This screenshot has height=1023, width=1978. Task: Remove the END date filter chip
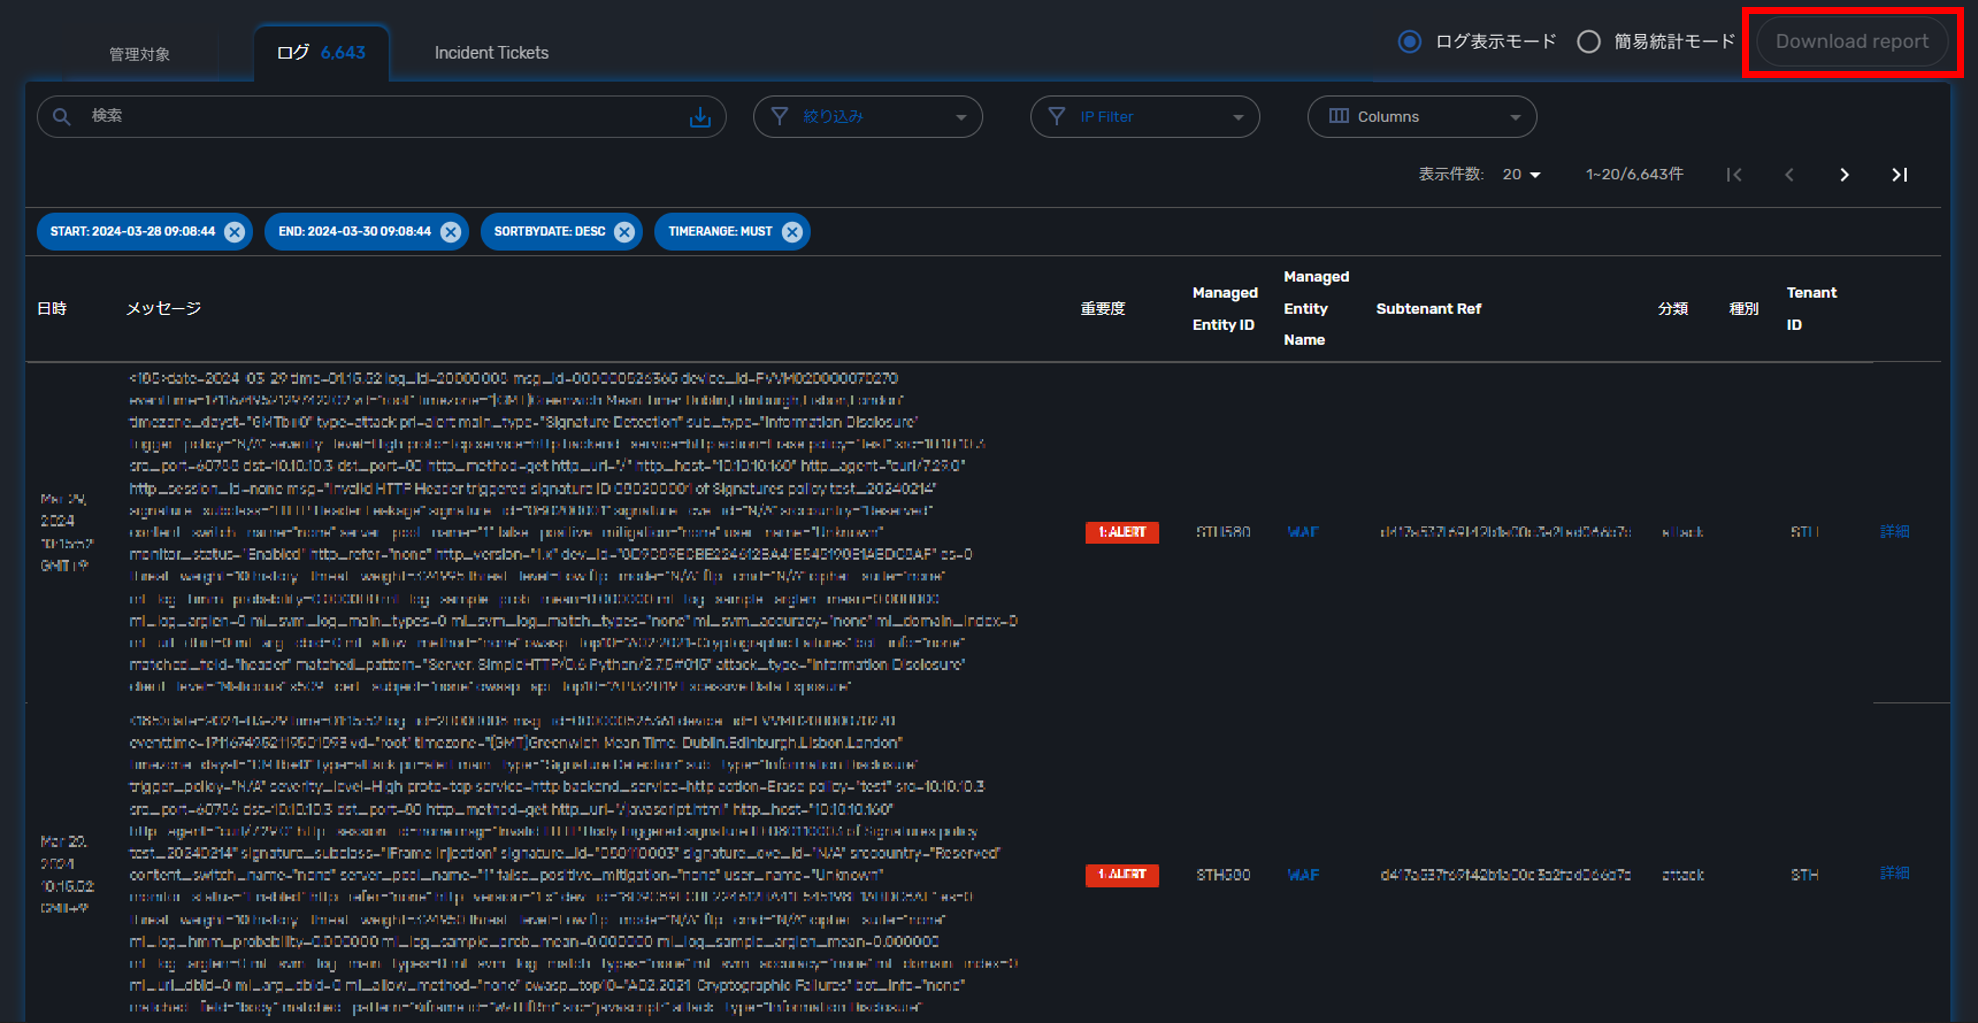[x=451, y=232]
